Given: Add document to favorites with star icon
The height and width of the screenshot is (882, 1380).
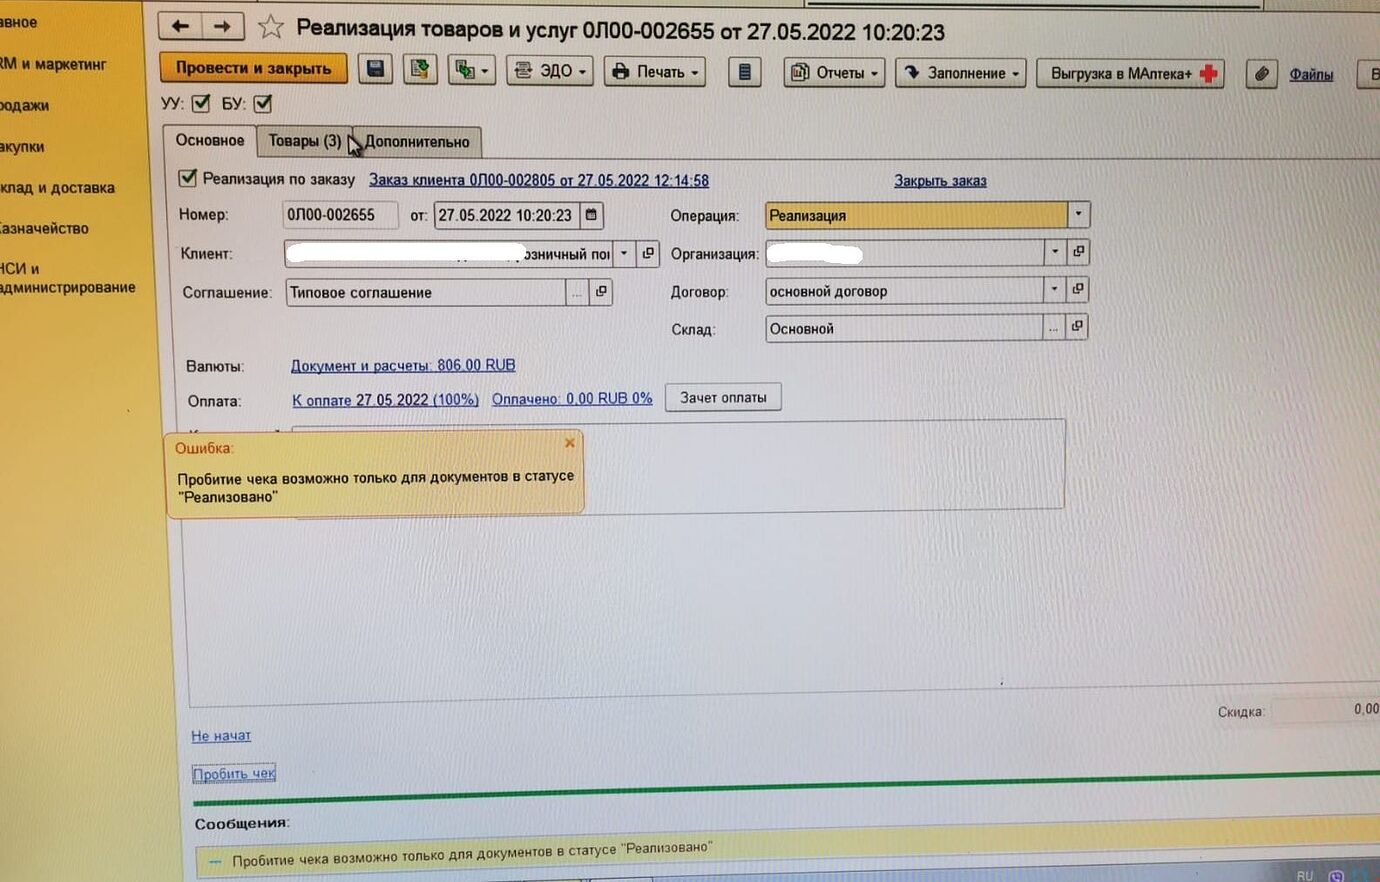Looking at the screenshot, I should (x=270, y=28).
